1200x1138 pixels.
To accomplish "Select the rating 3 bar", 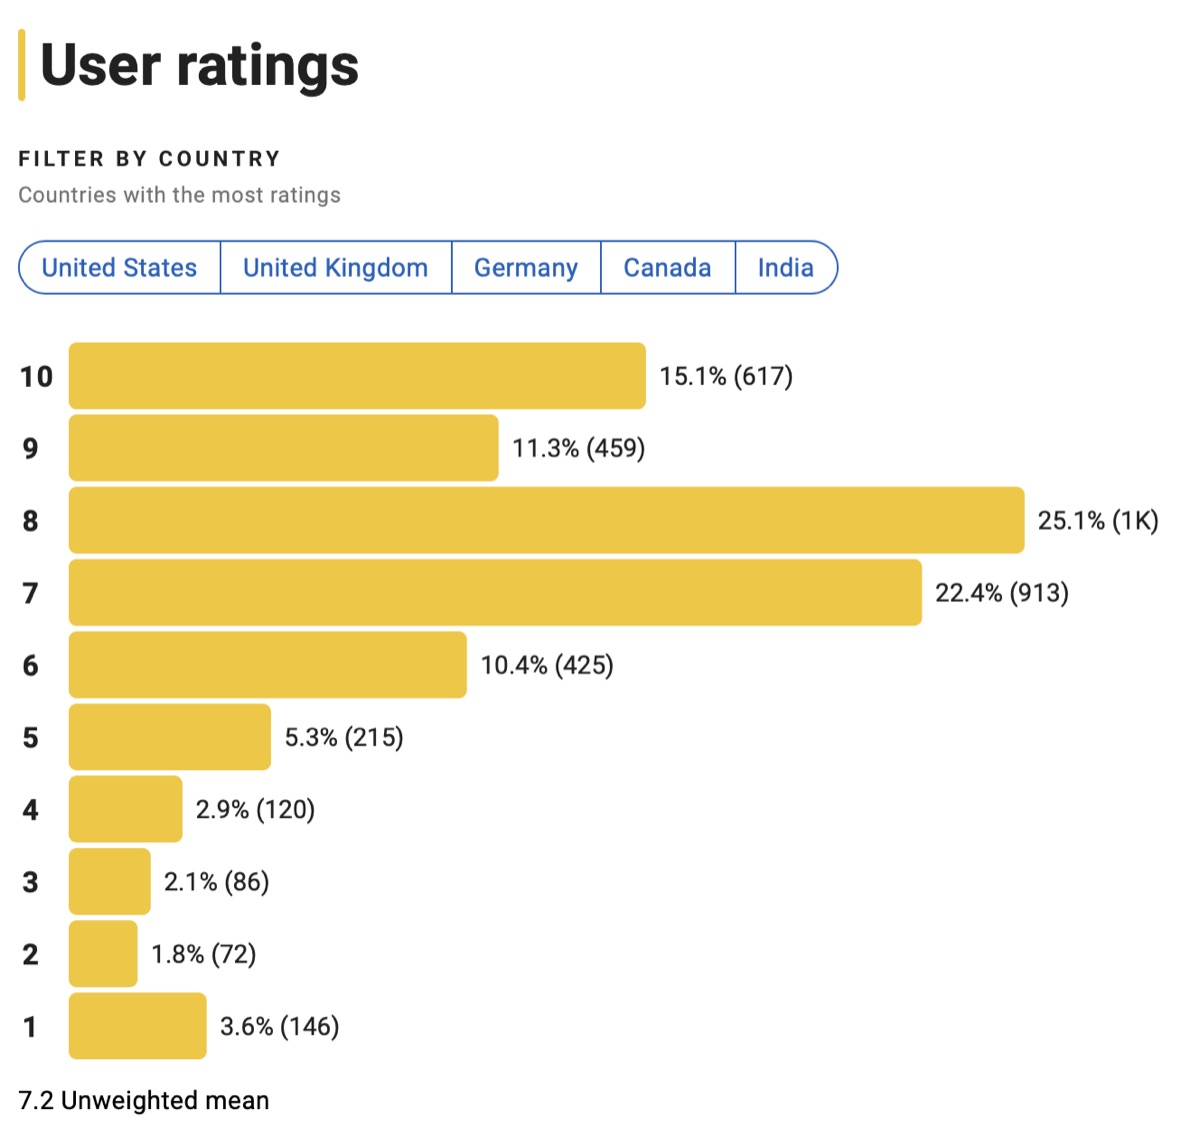I will [109, 882].
